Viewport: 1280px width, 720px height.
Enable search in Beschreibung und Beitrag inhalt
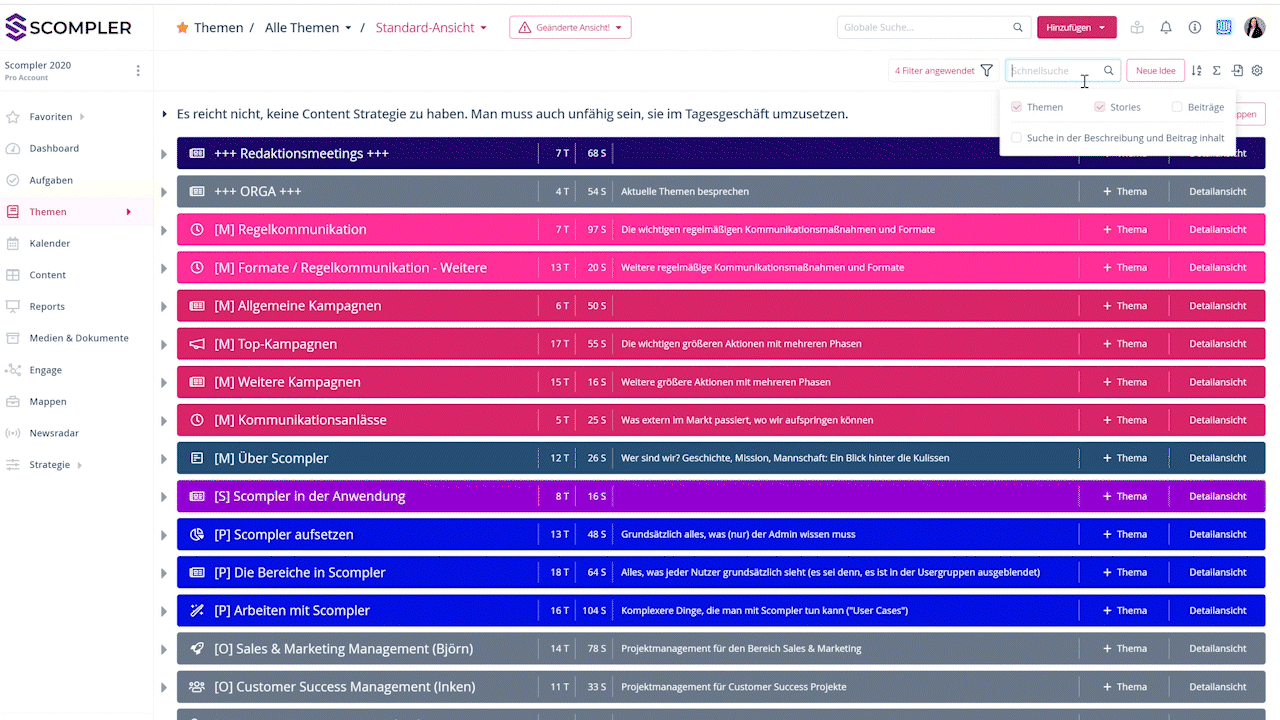pos(1017,138)
